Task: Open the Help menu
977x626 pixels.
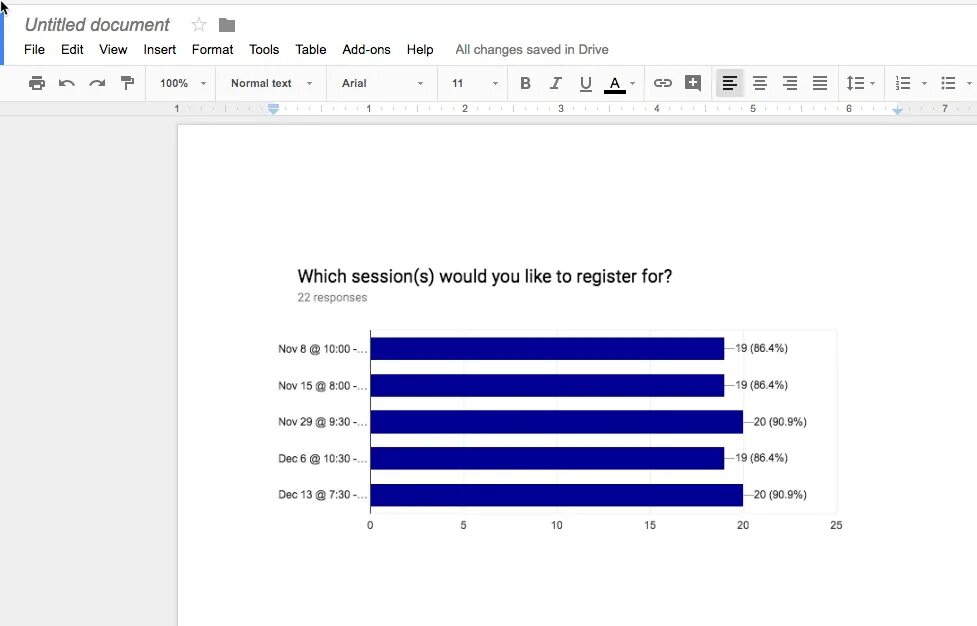Action: (420, 49)
